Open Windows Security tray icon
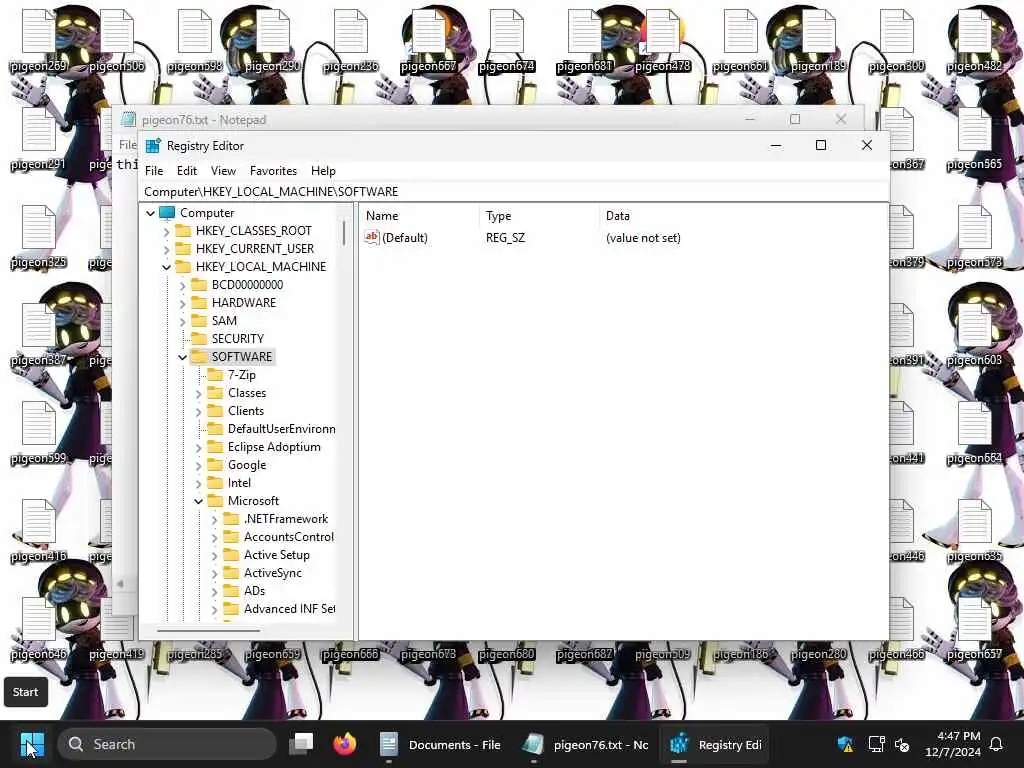 tap(845, 744)
